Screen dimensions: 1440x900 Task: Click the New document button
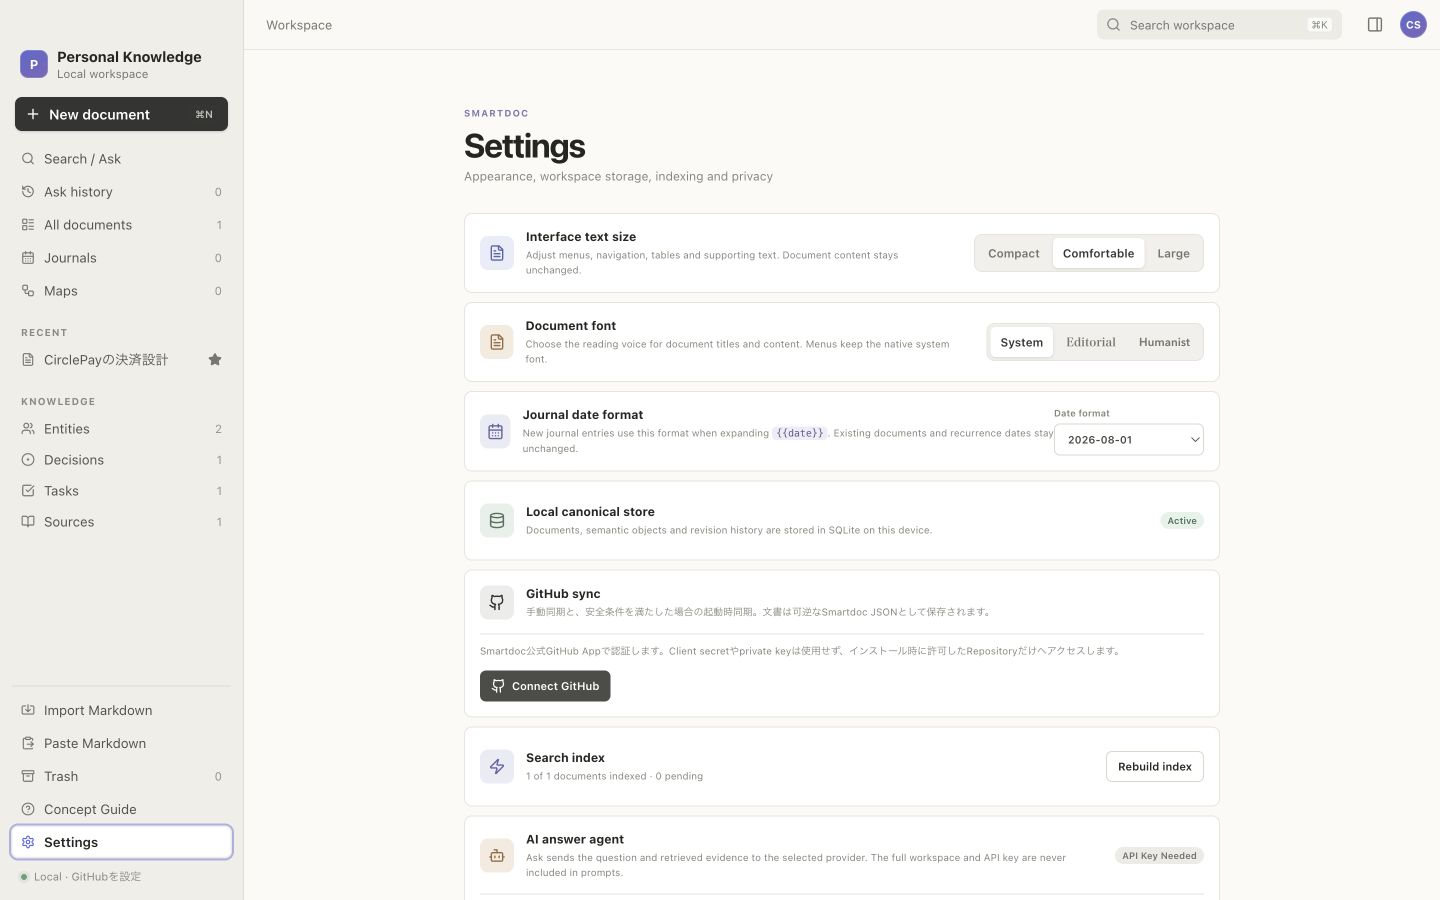coord(121,114)
